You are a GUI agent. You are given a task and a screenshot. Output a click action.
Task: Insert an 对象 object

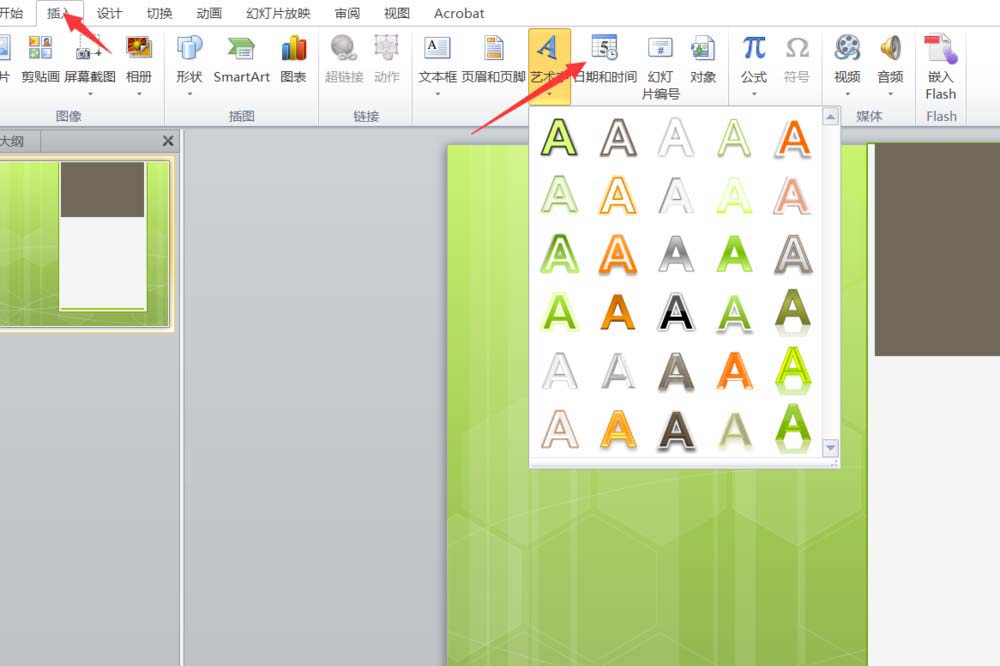[703, 59]
